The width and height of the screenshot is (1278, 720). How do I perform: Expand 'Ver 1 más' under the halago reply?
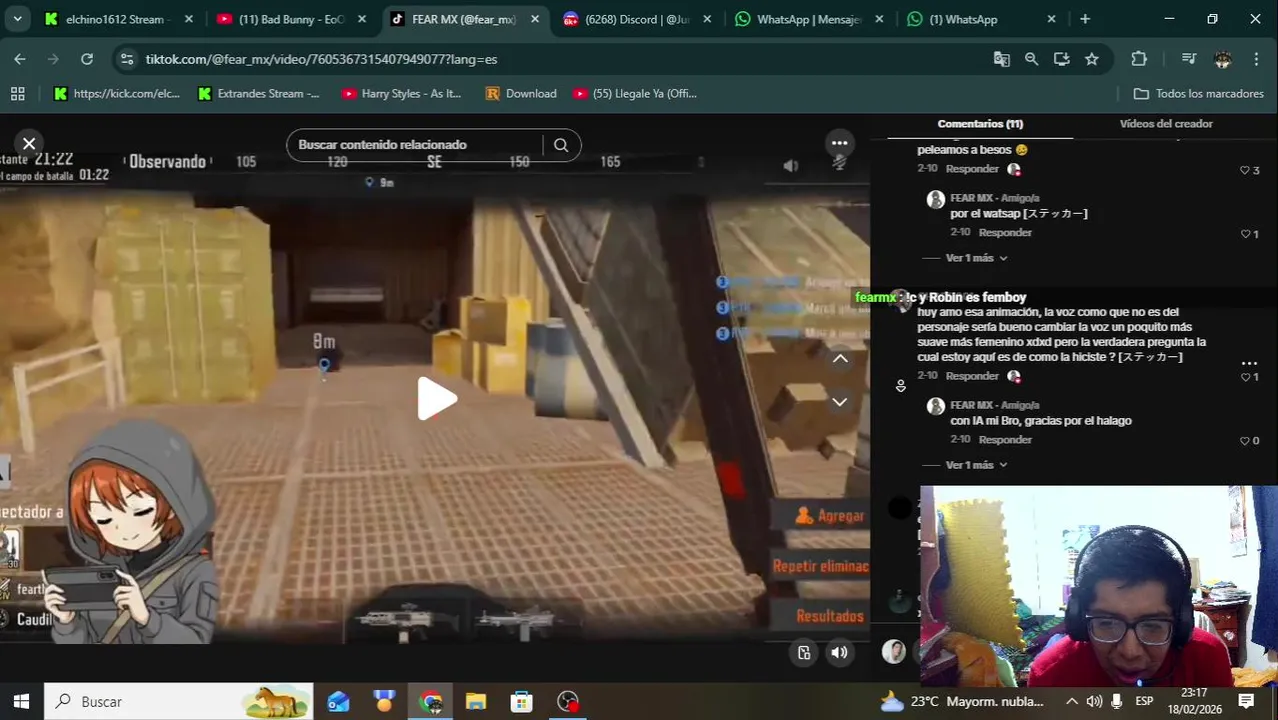tap(977, 465)
